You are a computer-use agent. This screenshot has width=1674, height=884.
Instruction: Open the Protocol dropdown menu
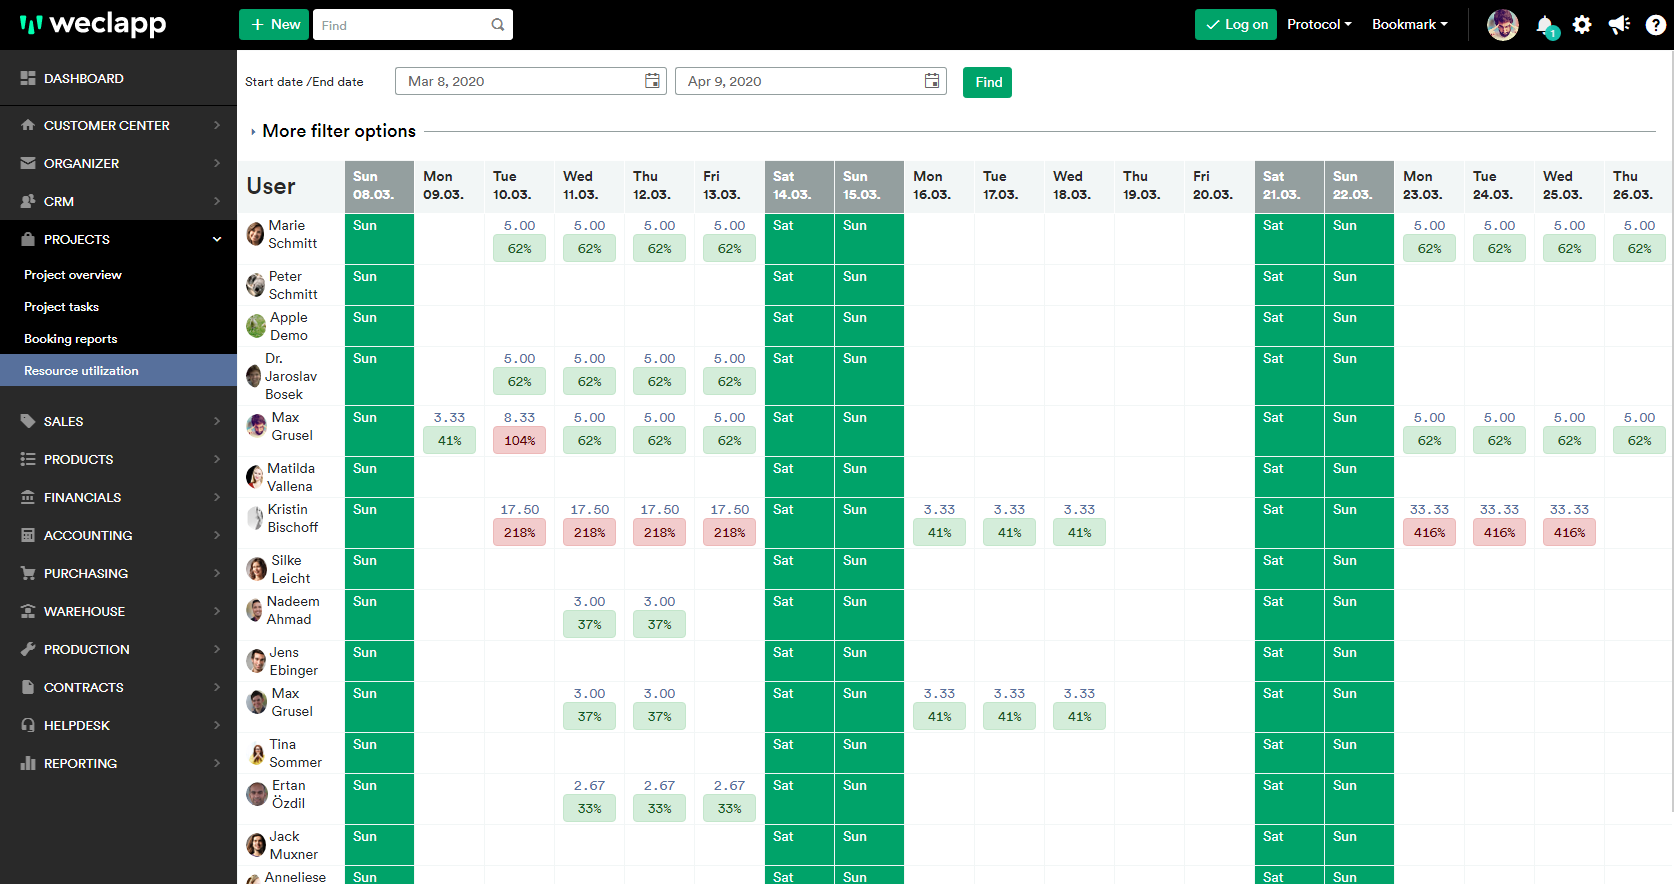1319,25
